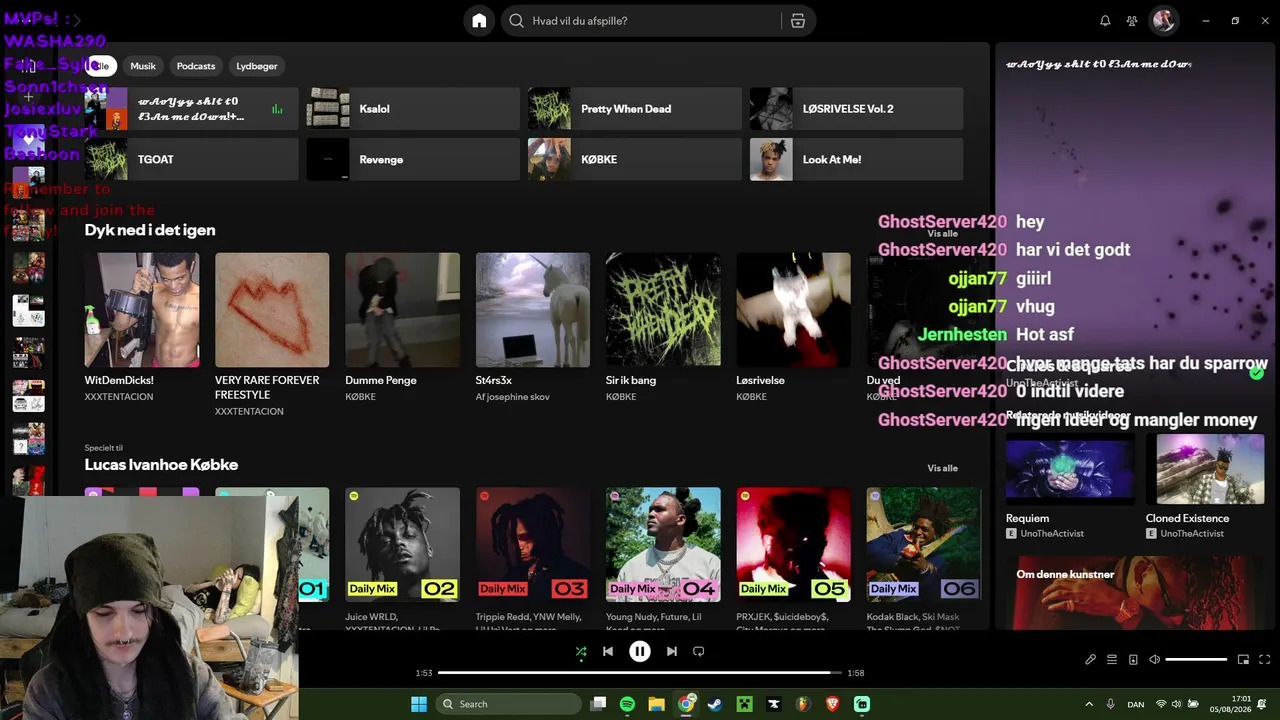The width and height of the screenshot is (1280, 720).
Task: Open the Pretty When Dead shortcut tile
Action: [635, 109]
